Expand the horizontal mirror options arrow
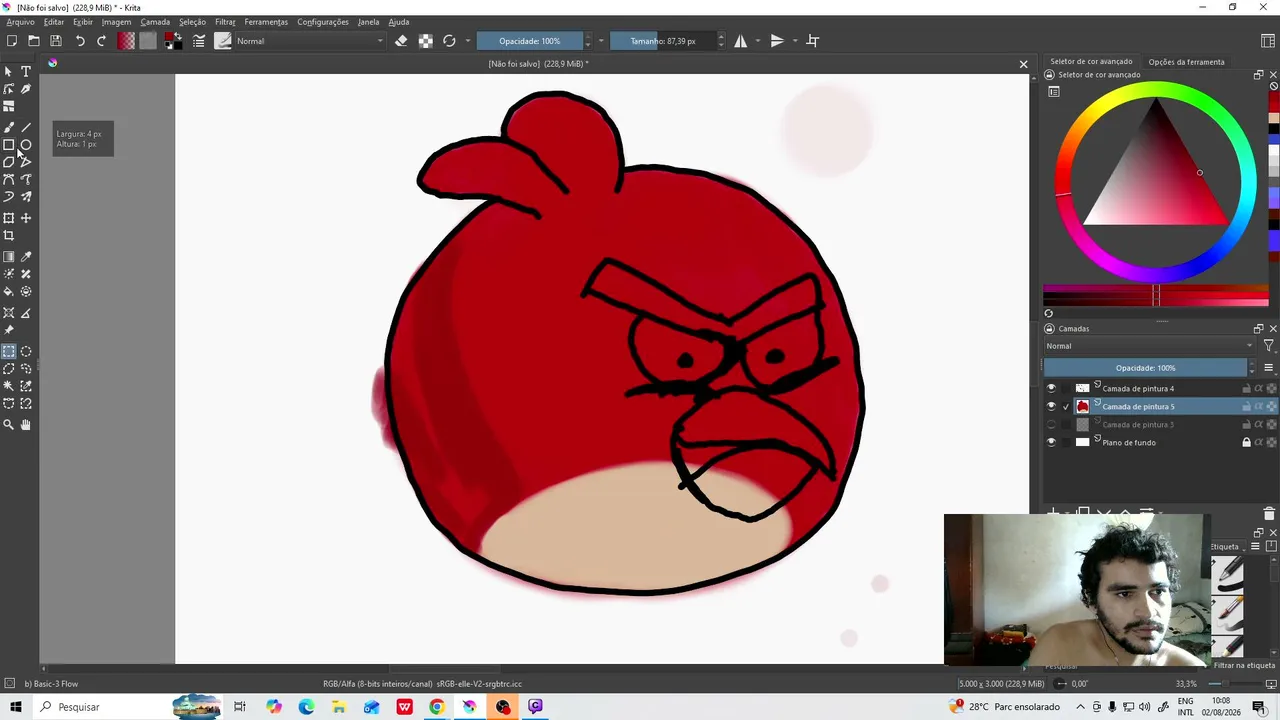The image size is (1280, 720). [x=758, y=41]
